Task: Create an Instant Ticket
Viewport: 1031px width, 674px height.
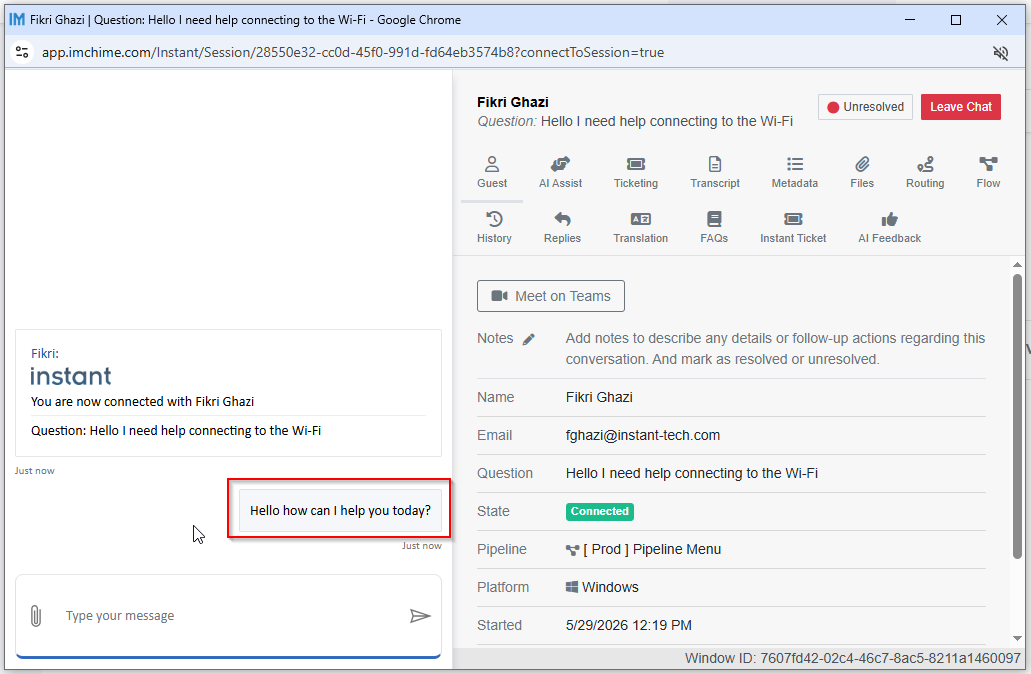Action: [793, 228]
